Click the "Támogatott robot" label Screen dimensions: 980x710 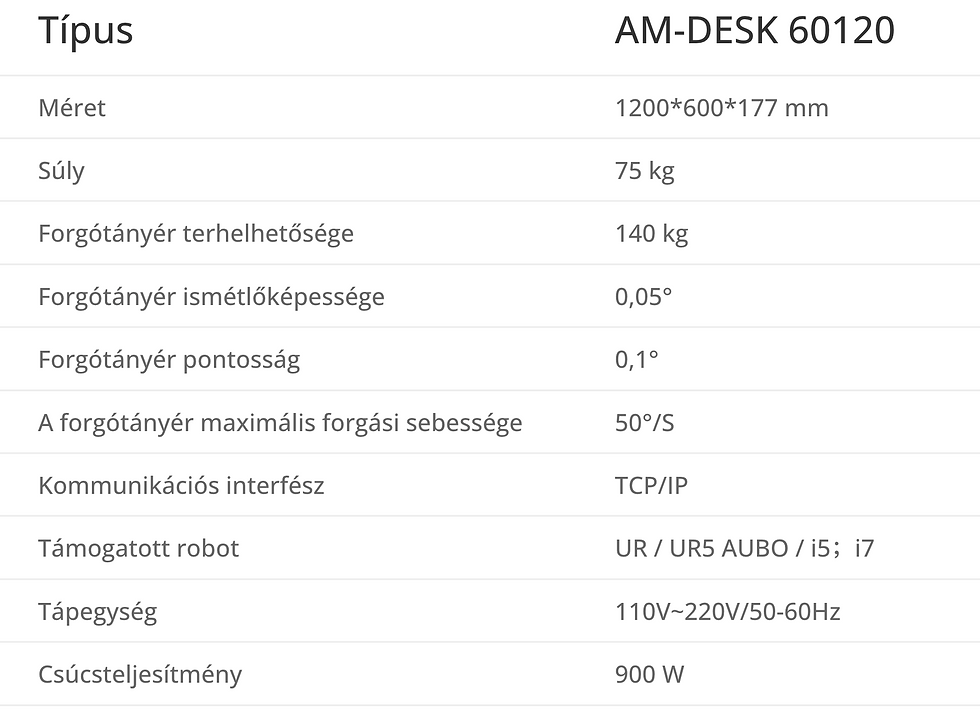point(139,549)
